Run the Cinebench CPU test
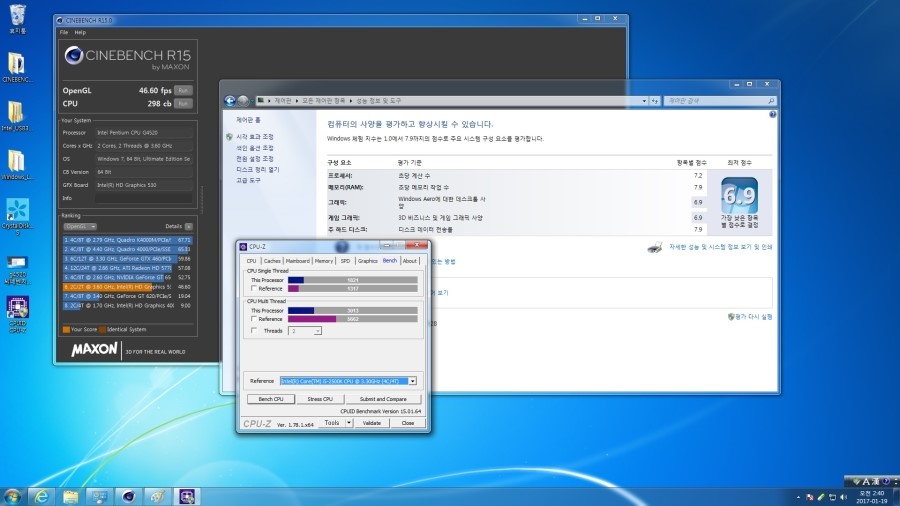Screen dimensions: 900x506 [182, 103]
